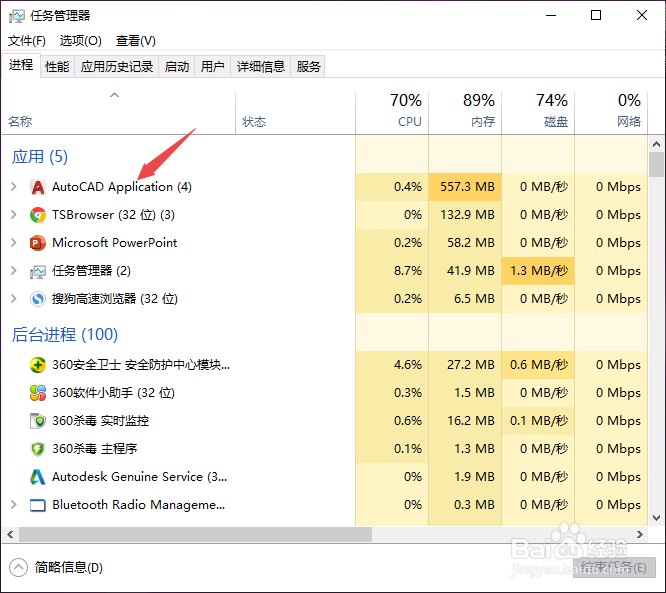Select the AutoCAD Application (4) row name
This screenshot has width=666, height=593.
[122, 187]
